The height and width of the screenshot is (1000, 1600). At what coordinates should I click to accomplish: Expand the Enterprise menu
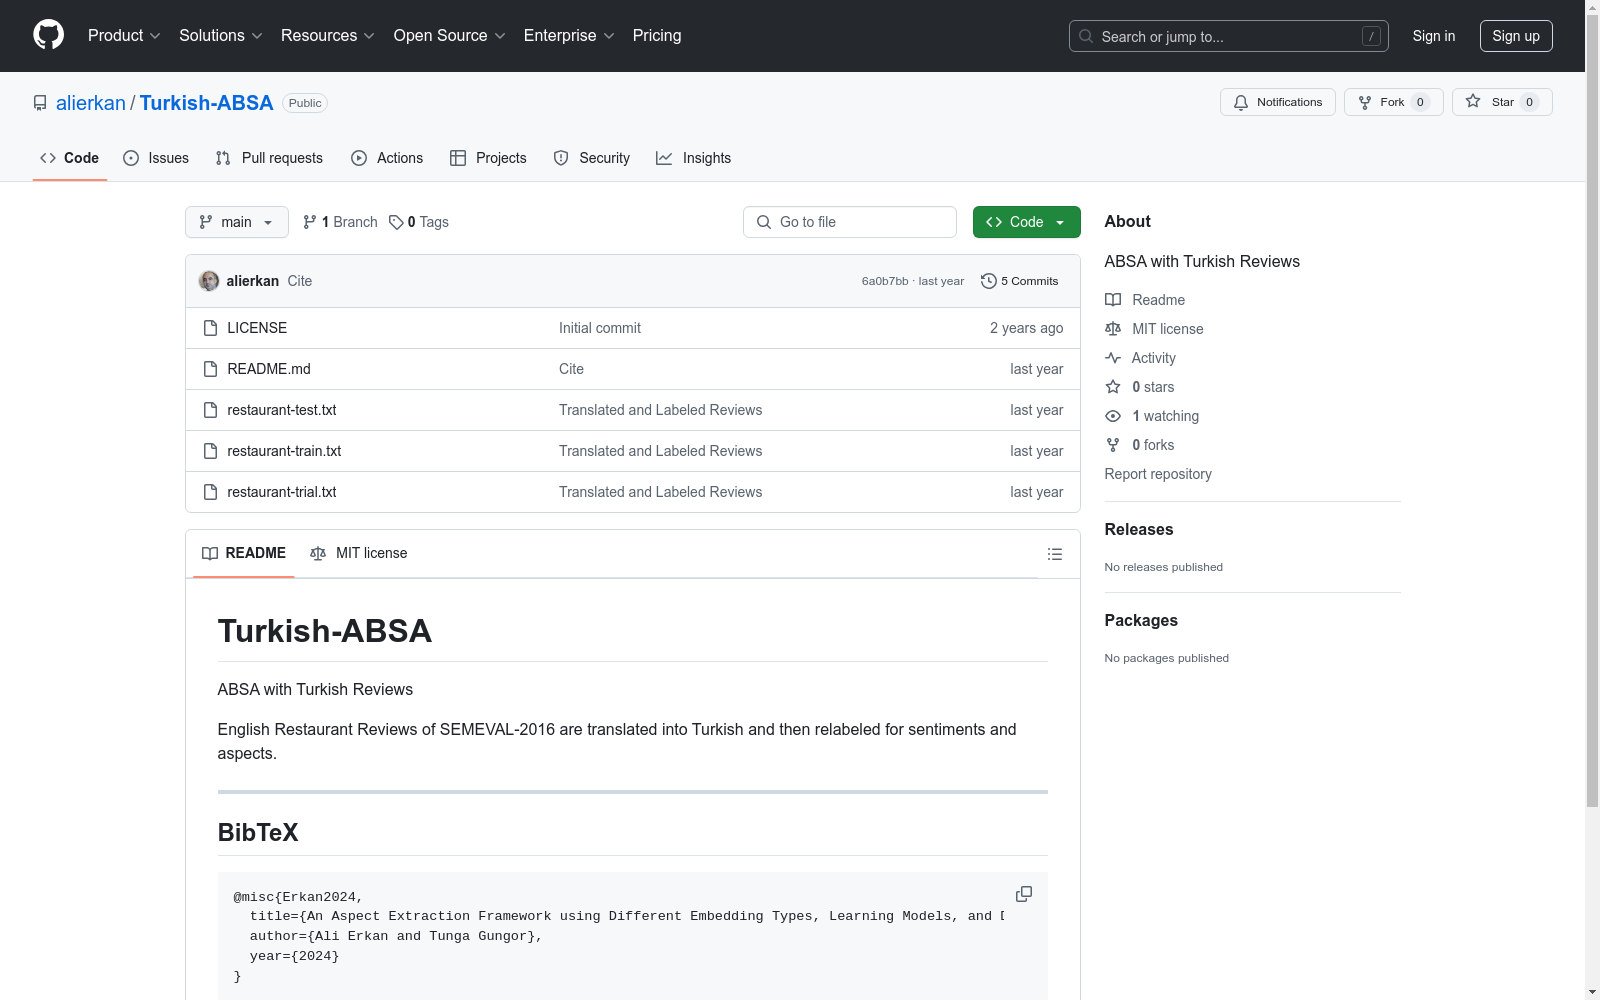coord(569,36)
